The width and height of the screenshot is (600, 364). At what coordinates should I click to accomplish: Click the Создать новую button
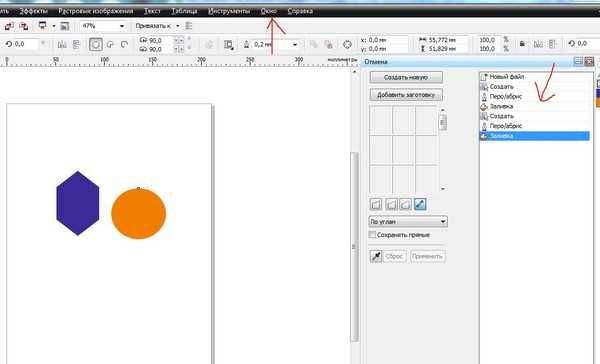pos(406,77)
